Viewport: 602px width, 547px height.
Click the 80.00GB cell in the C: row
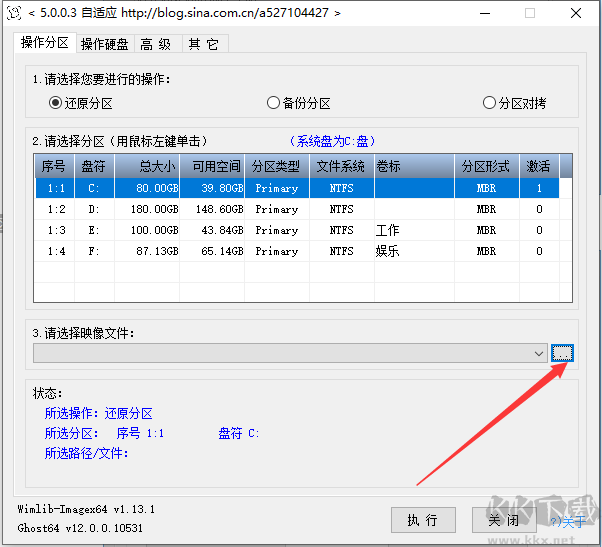click(x=147, y=188)
